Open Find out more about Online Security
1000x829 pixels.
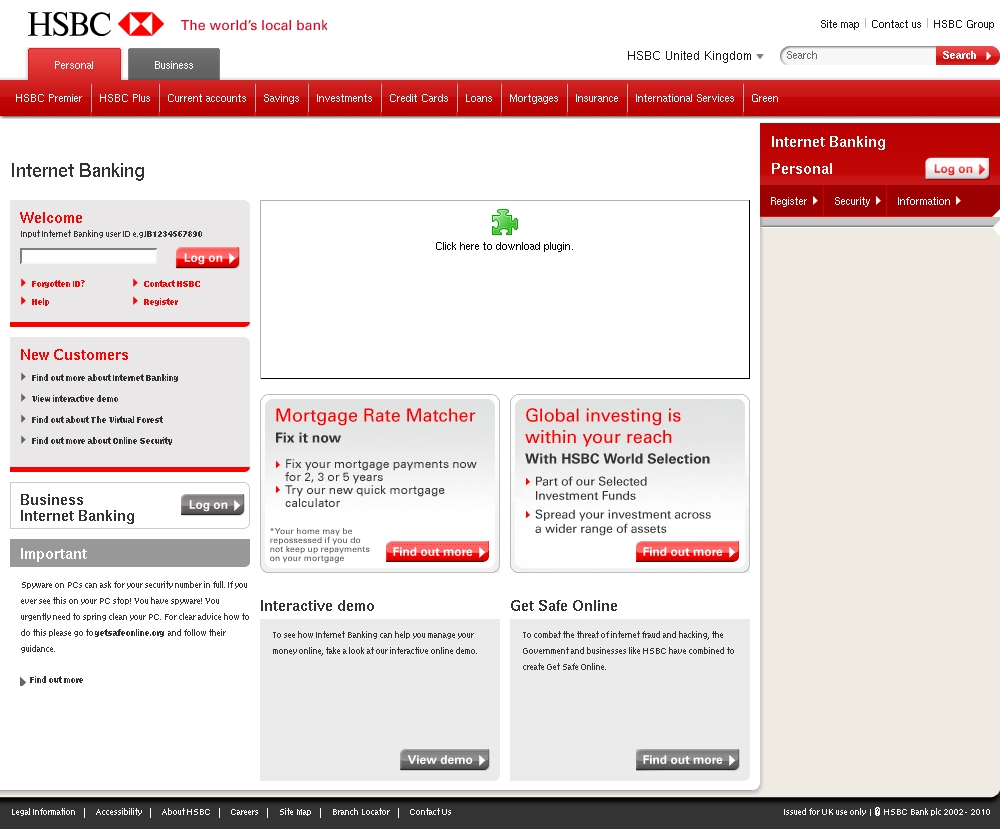(x=102, y=441)
